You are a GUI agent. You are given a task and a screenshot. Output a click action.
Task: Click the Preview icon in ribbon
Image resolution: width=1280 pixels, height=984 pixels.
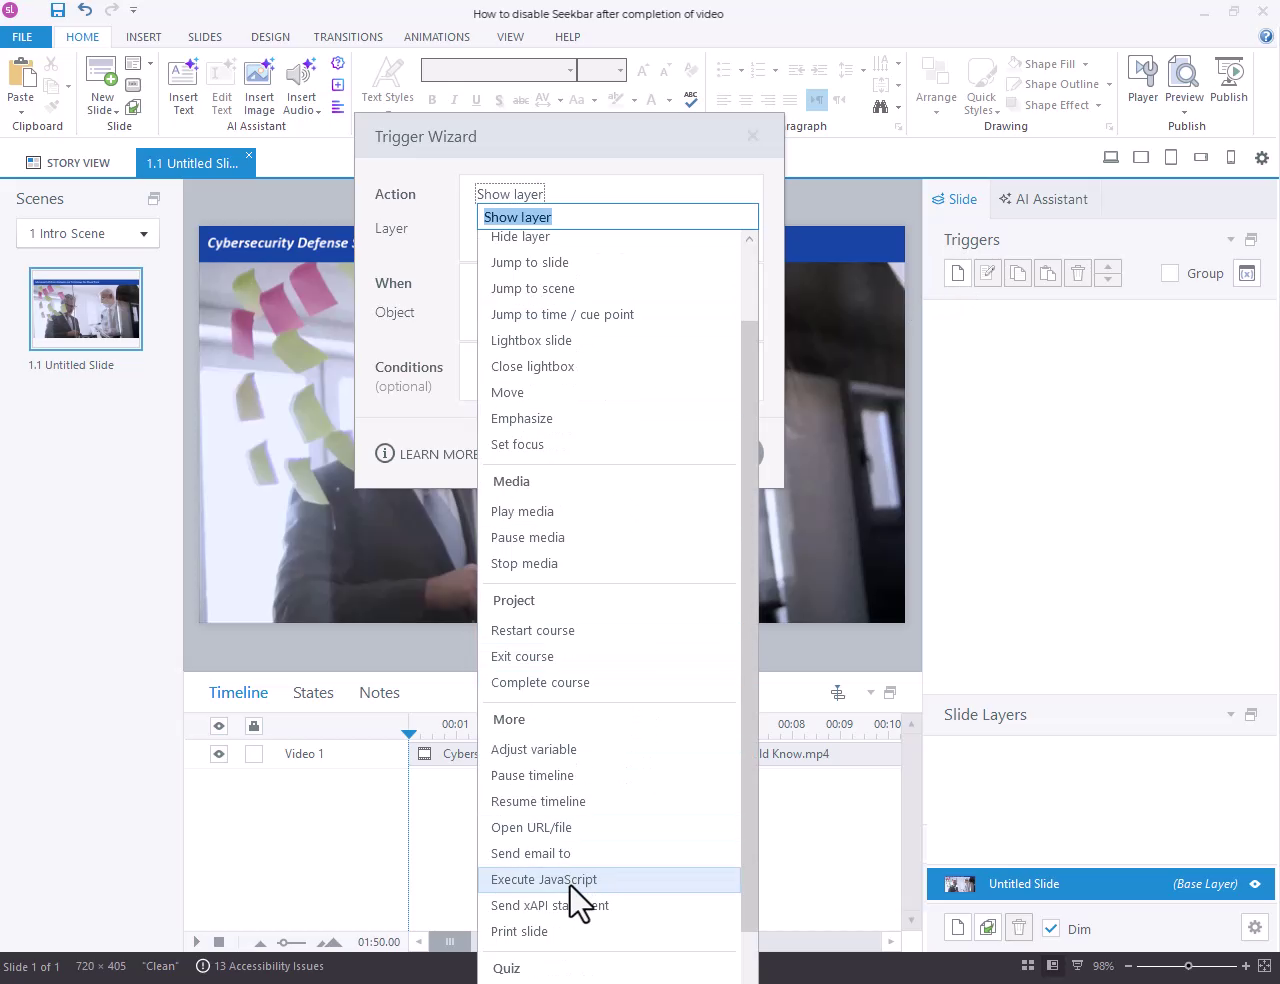click(x=1184, y=79)
